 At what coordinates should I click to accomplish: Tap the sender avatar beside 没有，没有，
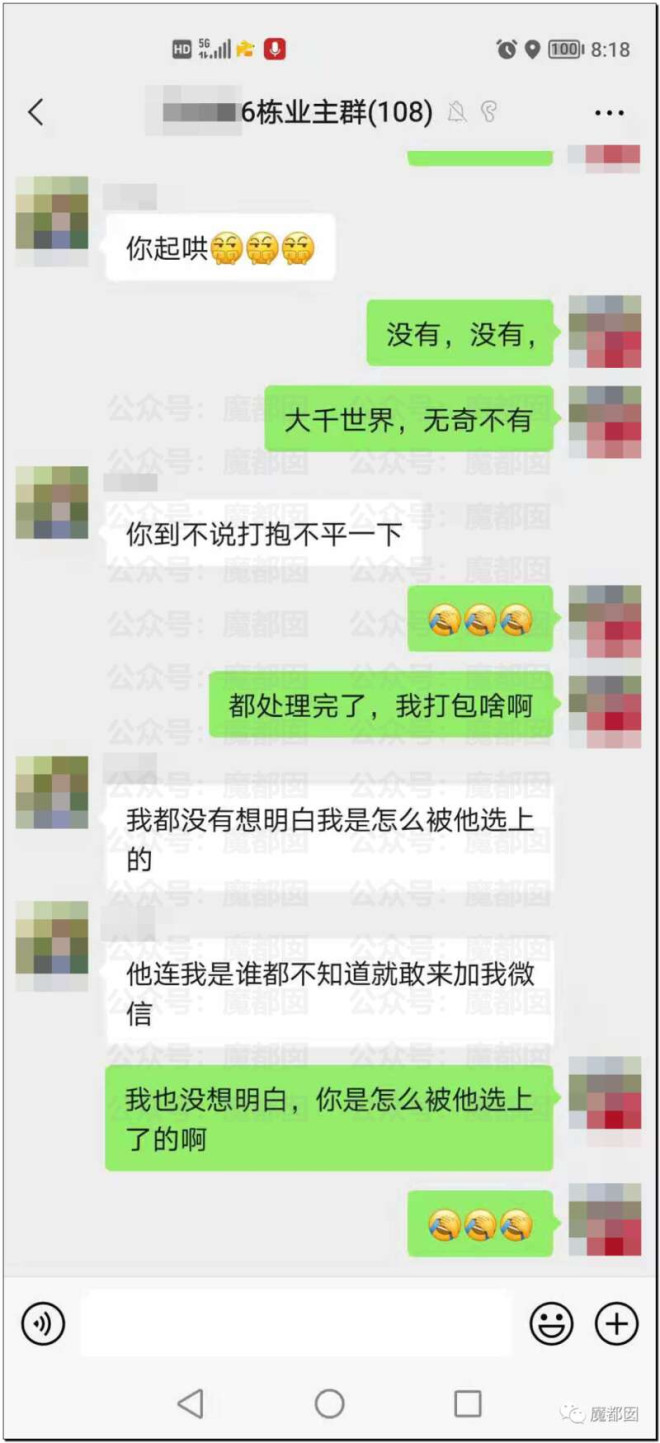(x=605, y=332)
